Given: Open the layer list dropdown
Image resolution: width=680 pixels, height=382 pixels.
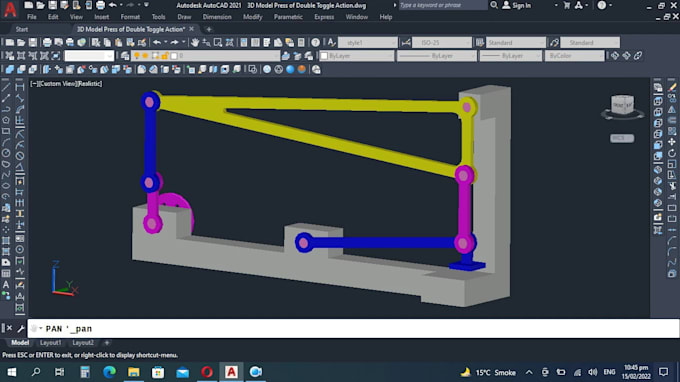Looking at the screenshot, I should [x=206, y=56].
